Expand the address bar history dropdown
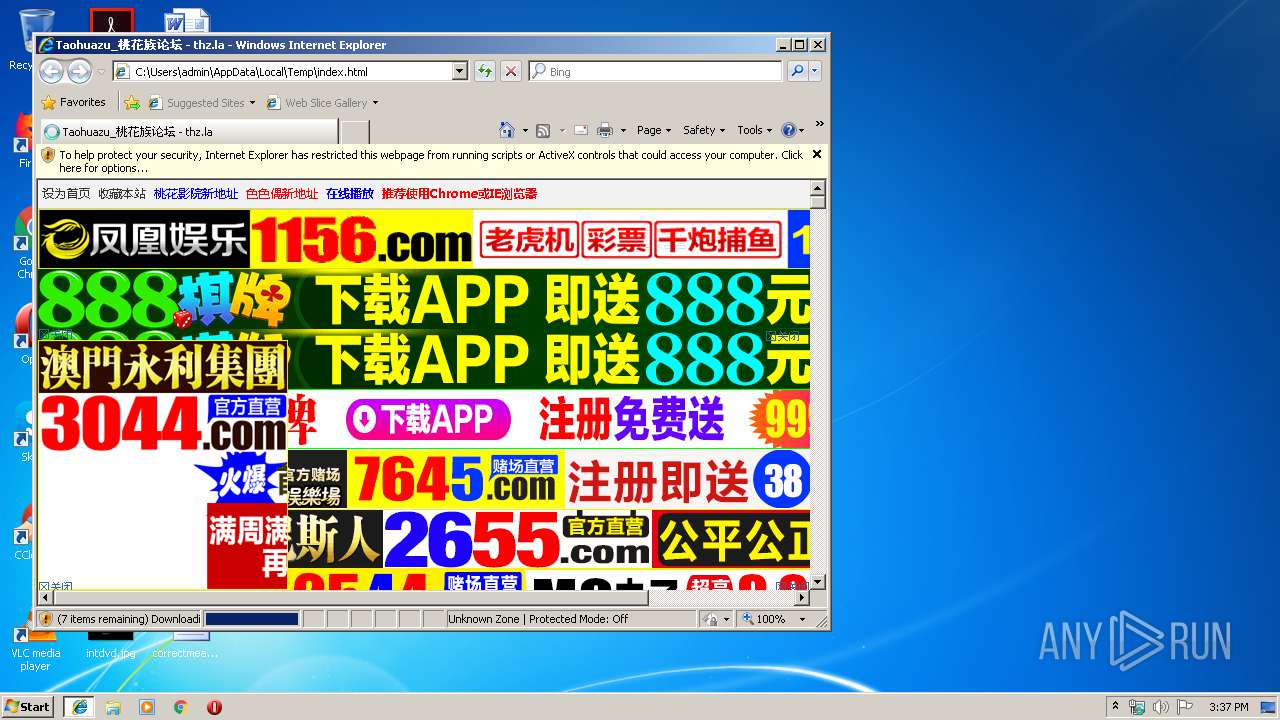Screen dimensions: 1280x720 460,71
